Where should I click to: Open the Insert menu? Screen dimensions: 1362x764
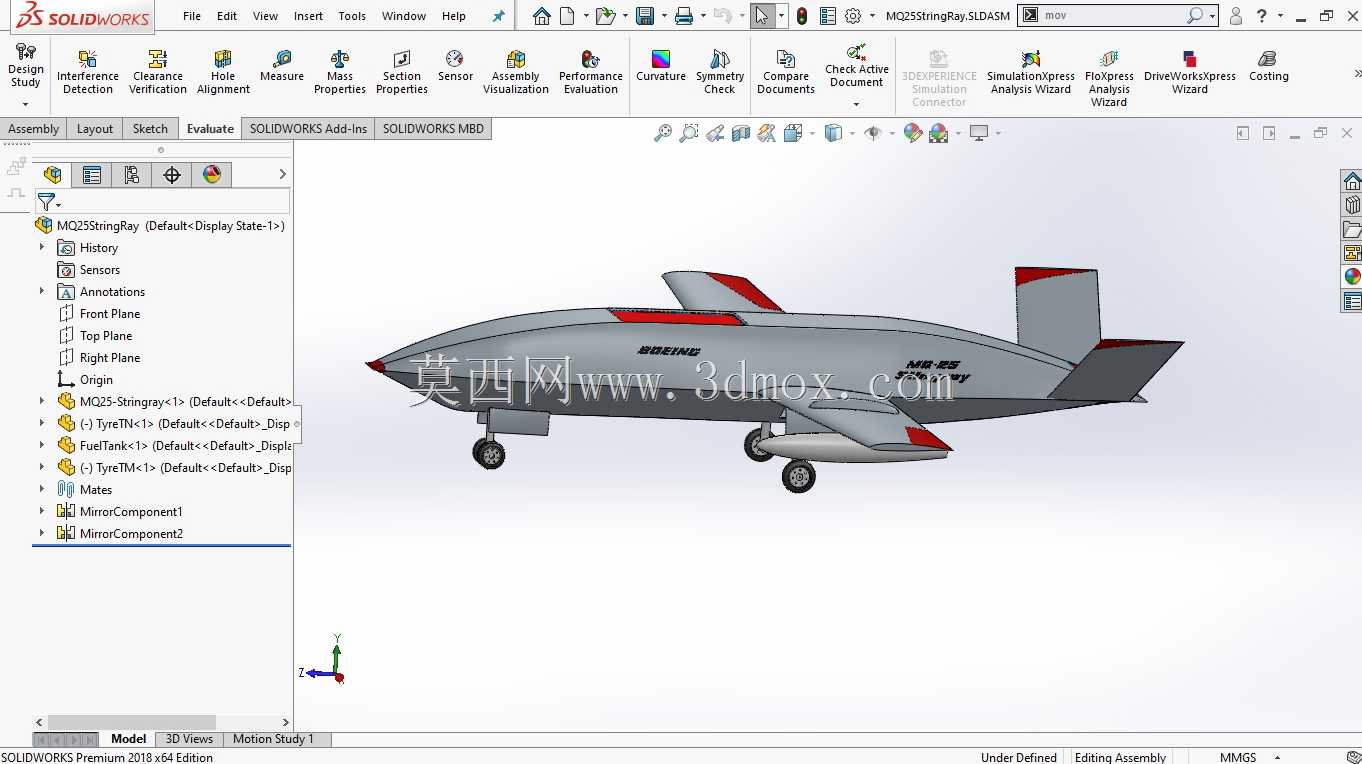pos(308,16)
